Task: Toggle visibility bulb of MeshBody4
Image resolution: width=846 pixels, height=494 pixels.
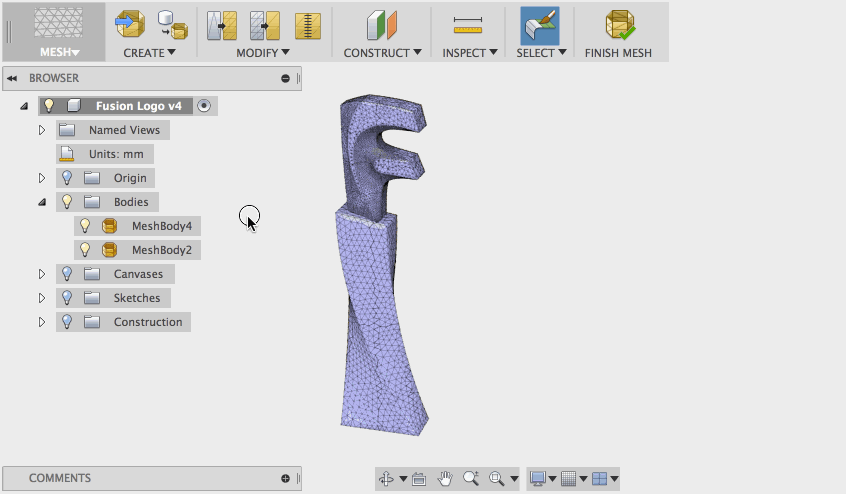Action: pos(85,225)
